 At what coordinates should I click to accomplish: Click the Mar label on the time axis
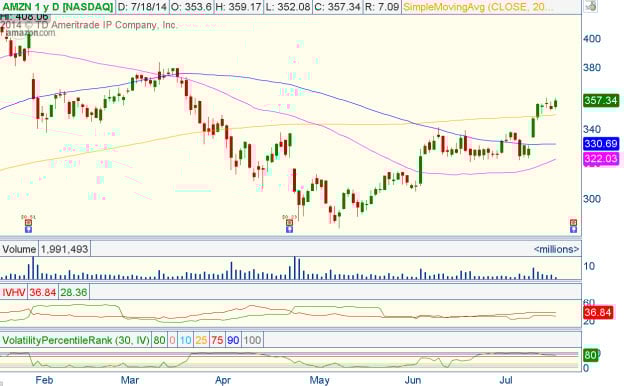[x=130, y=380]
